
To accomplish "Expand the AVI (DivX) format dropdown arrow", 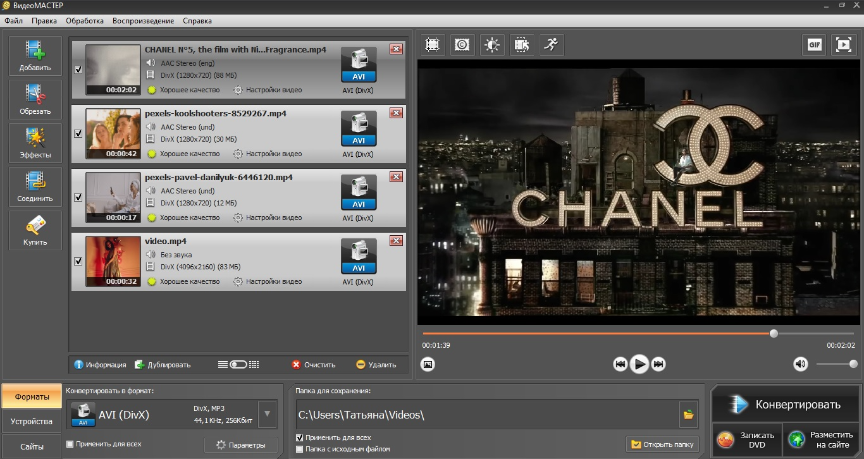I will pos(268,414).
